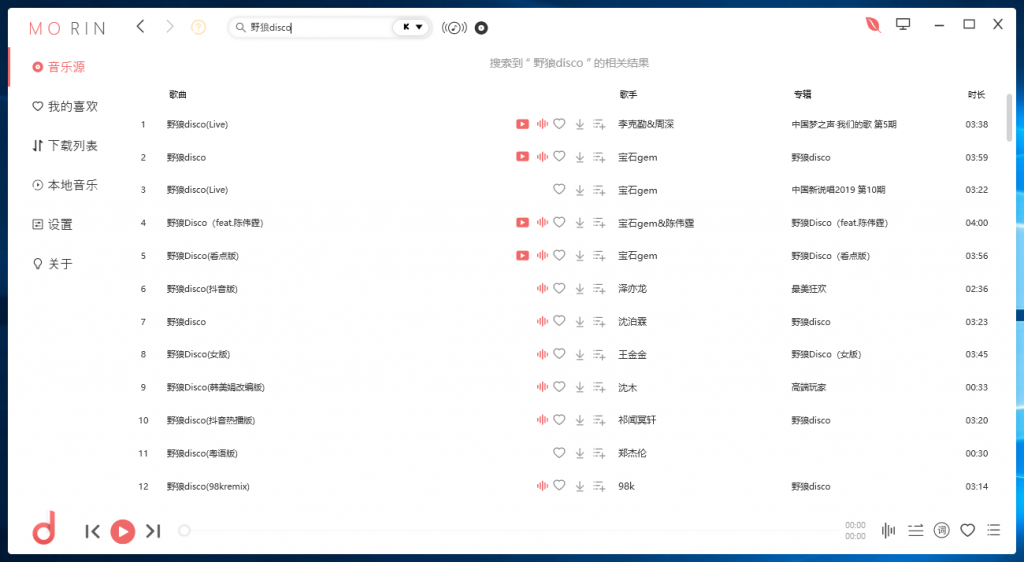Add 野狼disco(抖音热播版) to playlist
1024x562 pixels.
click(x=599, y=420)
